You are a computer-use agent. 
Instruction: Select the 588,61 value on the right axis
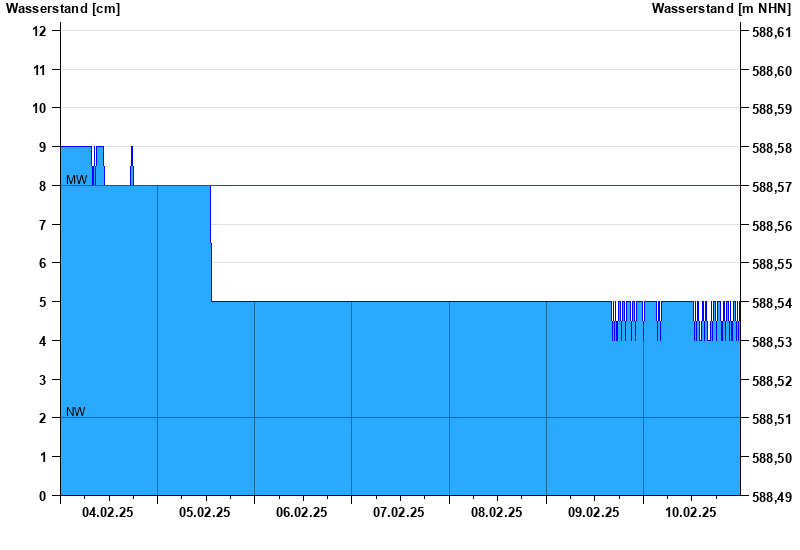click(771, 33)
